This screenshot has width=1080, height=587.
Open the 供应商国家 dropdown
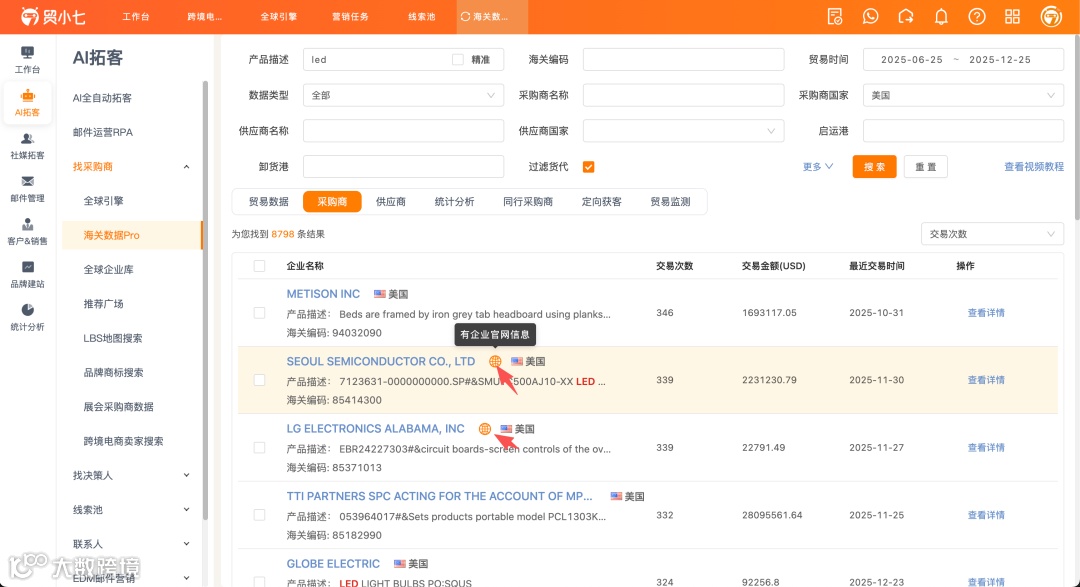pos(683,131)
